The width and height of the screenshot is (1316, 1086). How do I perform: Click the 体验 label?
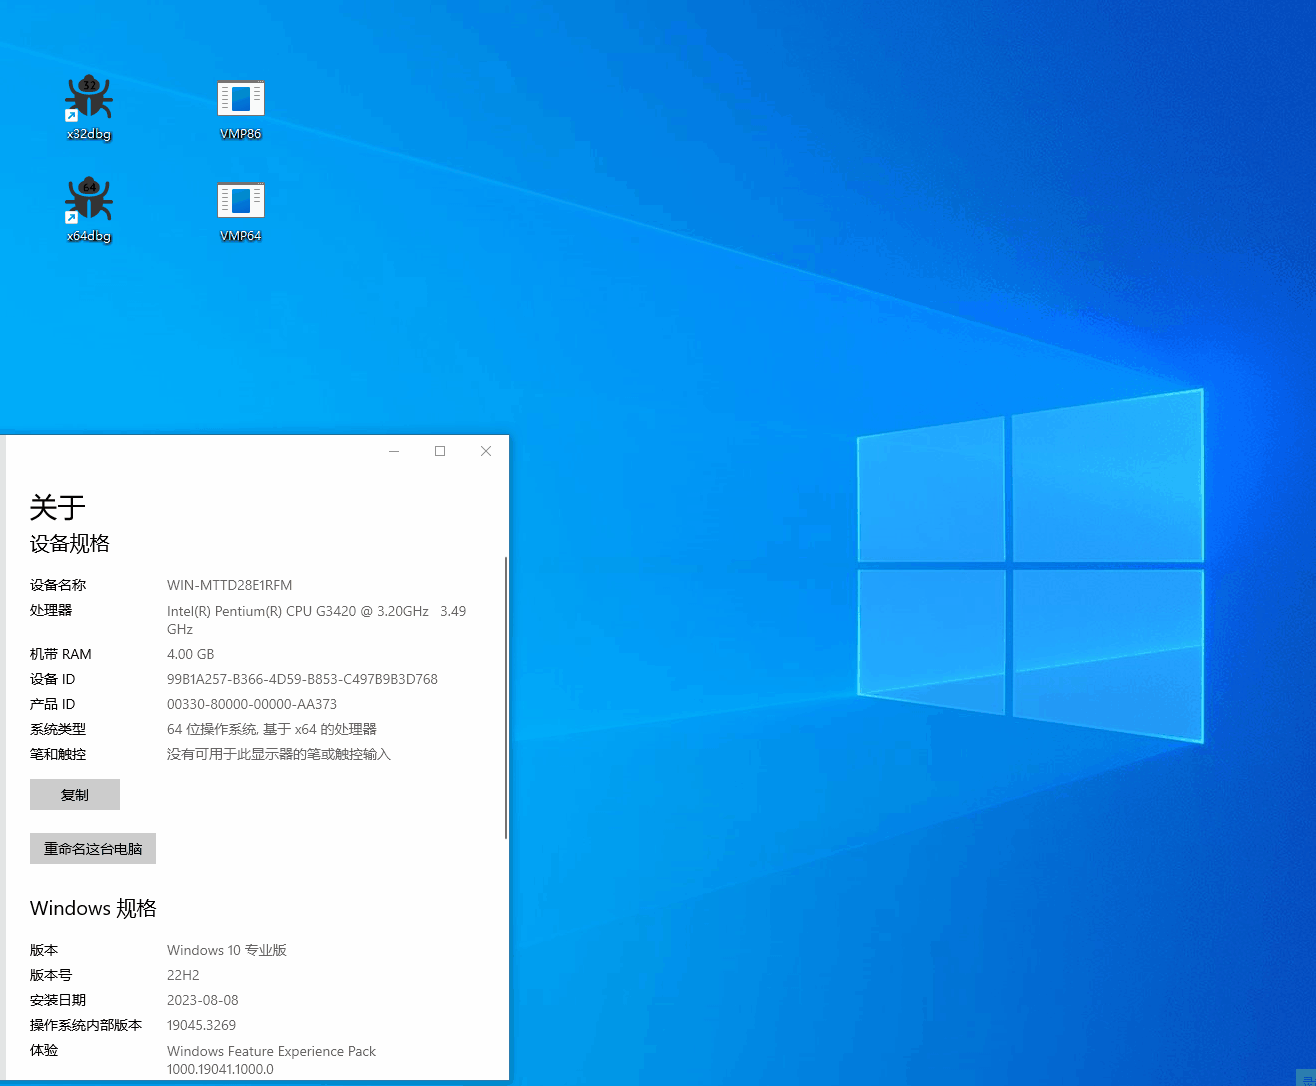click(x=44, y=1050)
